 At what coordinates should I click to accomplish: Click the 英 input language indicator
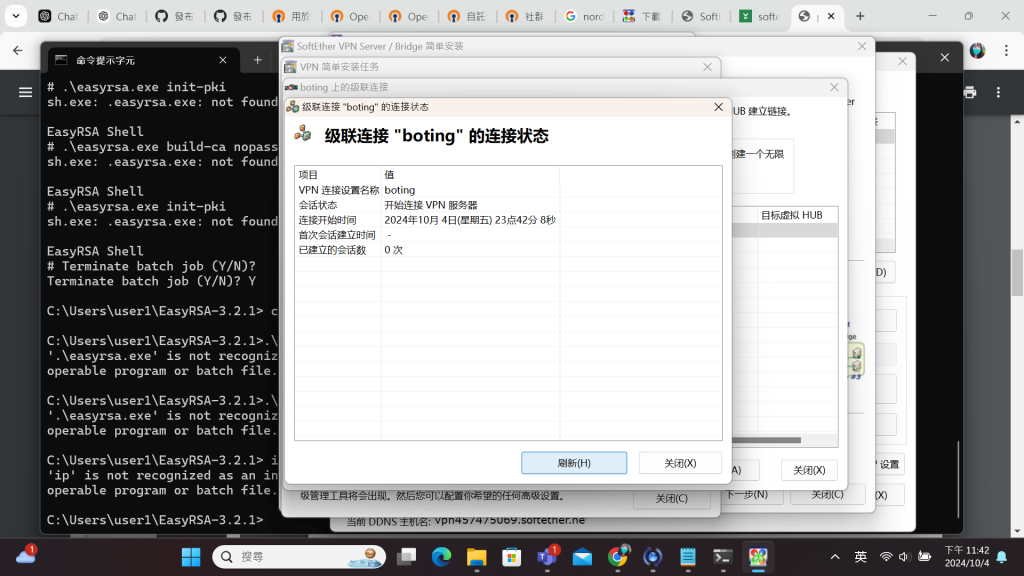(x=861, y=557)
